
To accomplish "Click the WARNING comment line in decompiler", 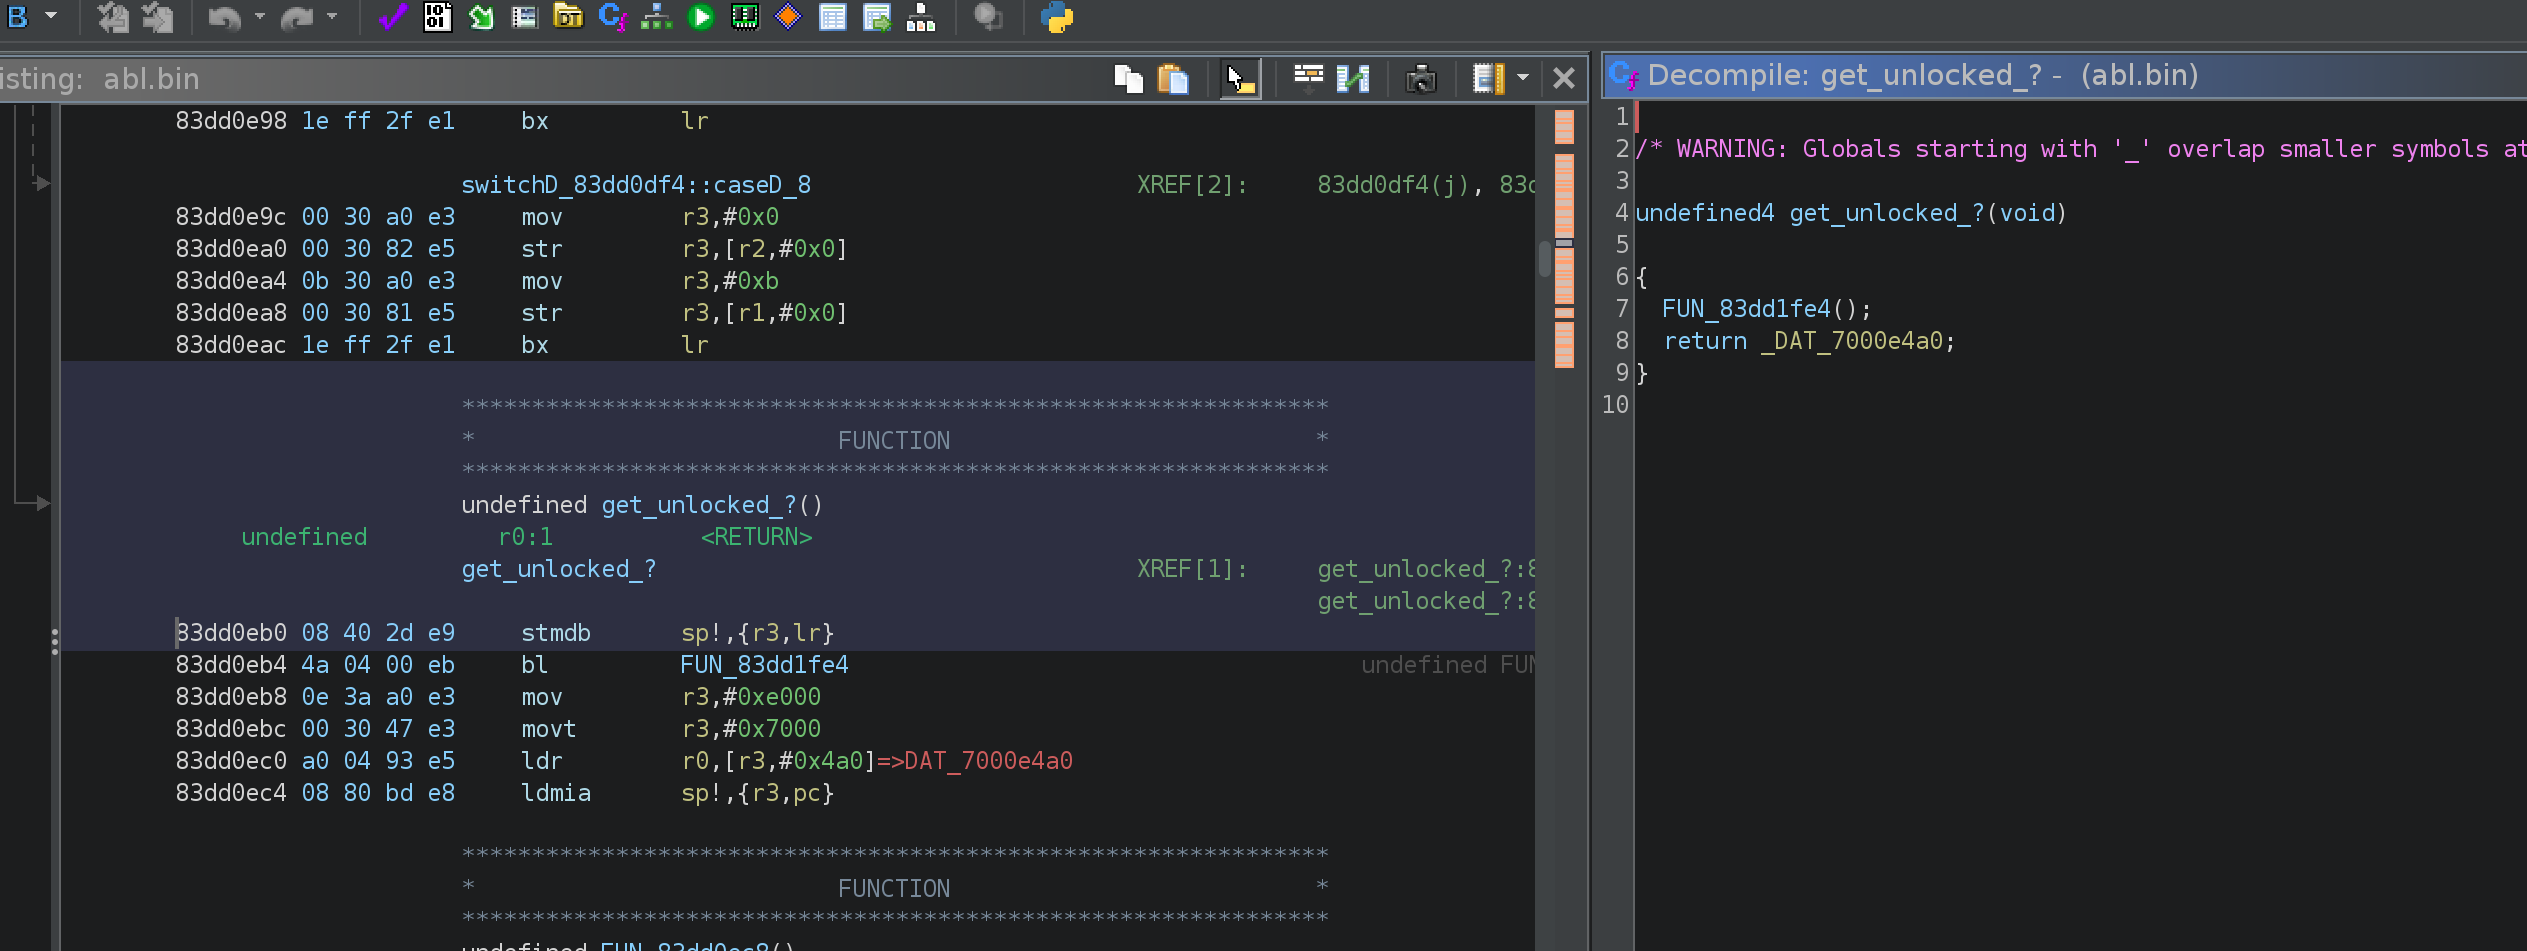I will click(x=2081, y=149).
